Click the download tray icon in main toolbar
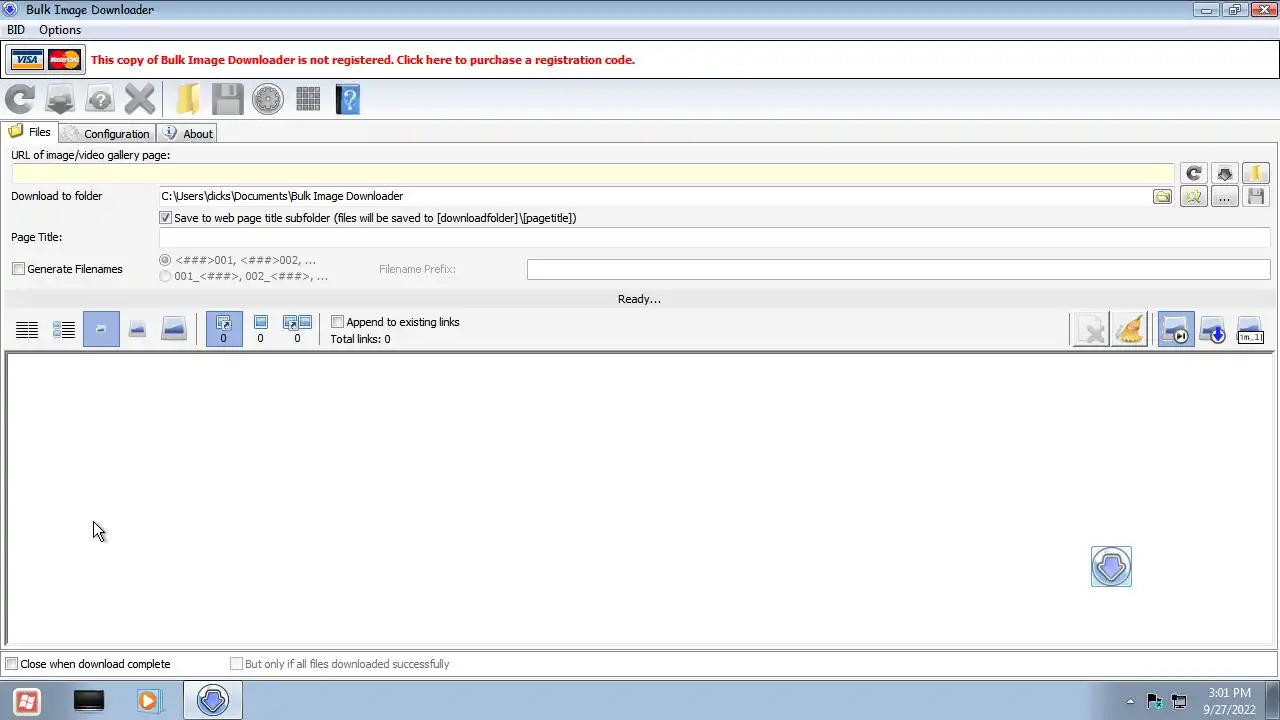The image size is (1280, 720). pyautogui.click(x=60, y=99)
